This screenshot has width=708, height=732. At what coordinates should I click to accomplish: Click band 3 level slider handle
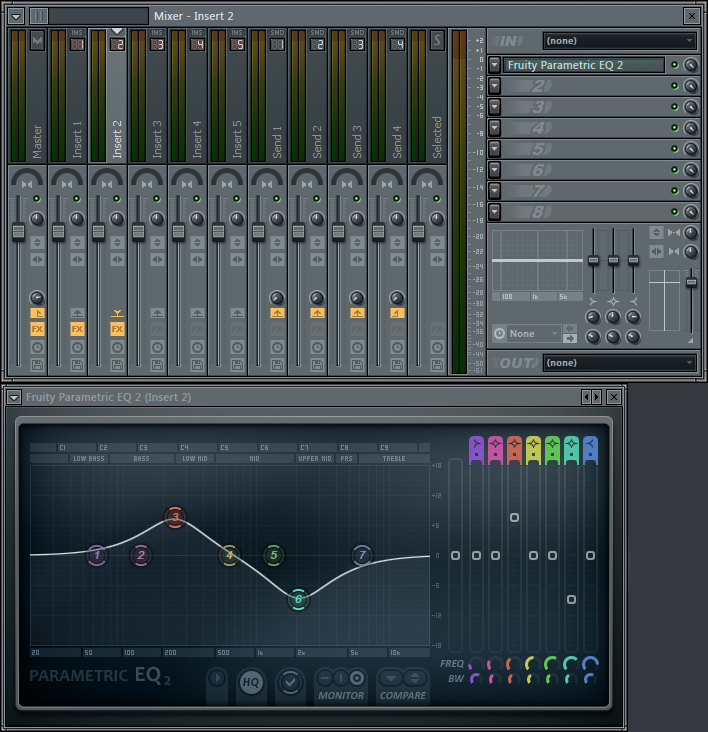pos(514,517)
